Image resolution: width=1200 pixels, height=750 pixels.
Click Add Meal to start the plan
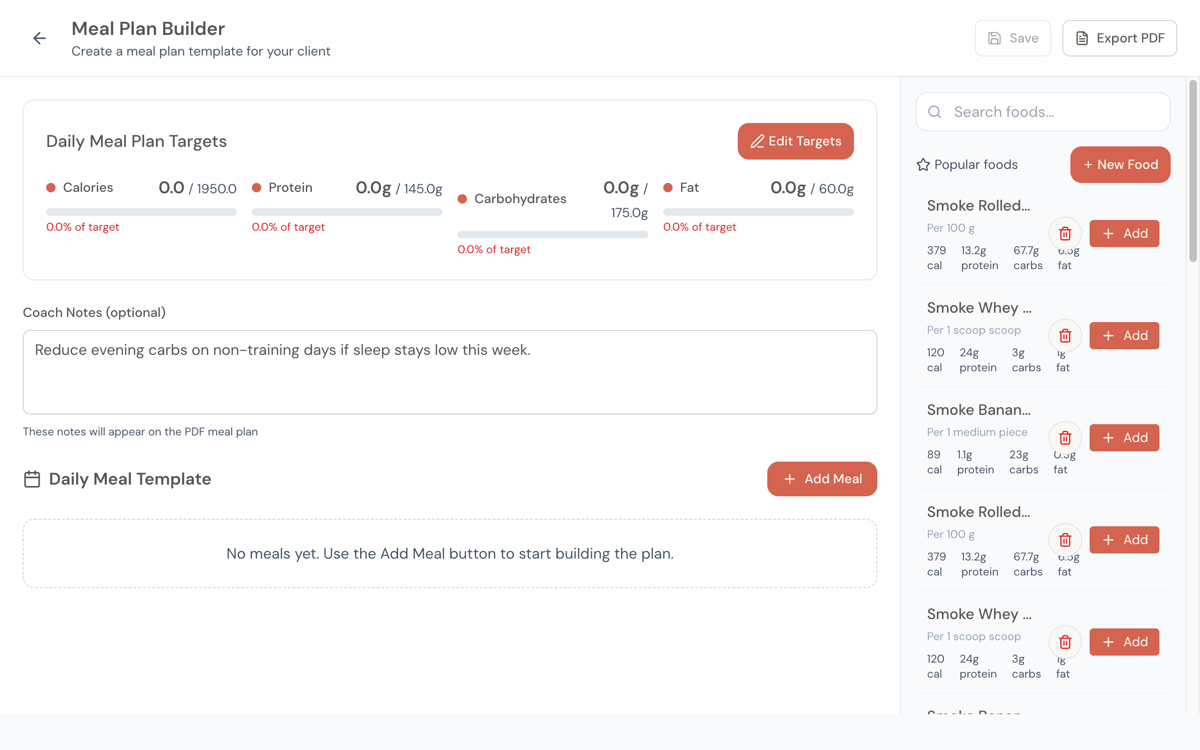(x=822, y=478)
